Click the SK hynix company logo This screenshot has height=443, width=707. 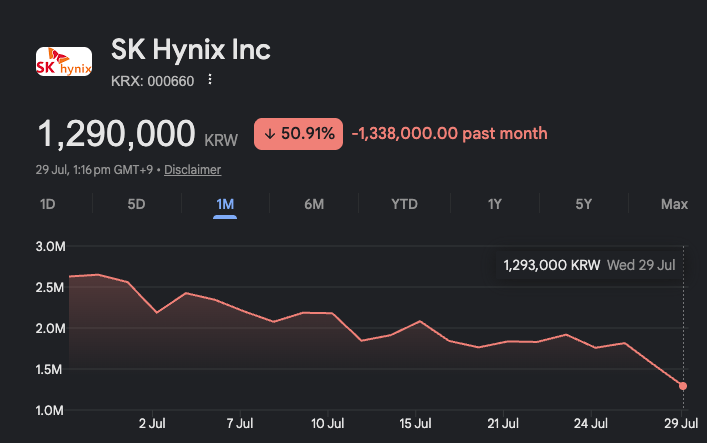click(64, 61)
